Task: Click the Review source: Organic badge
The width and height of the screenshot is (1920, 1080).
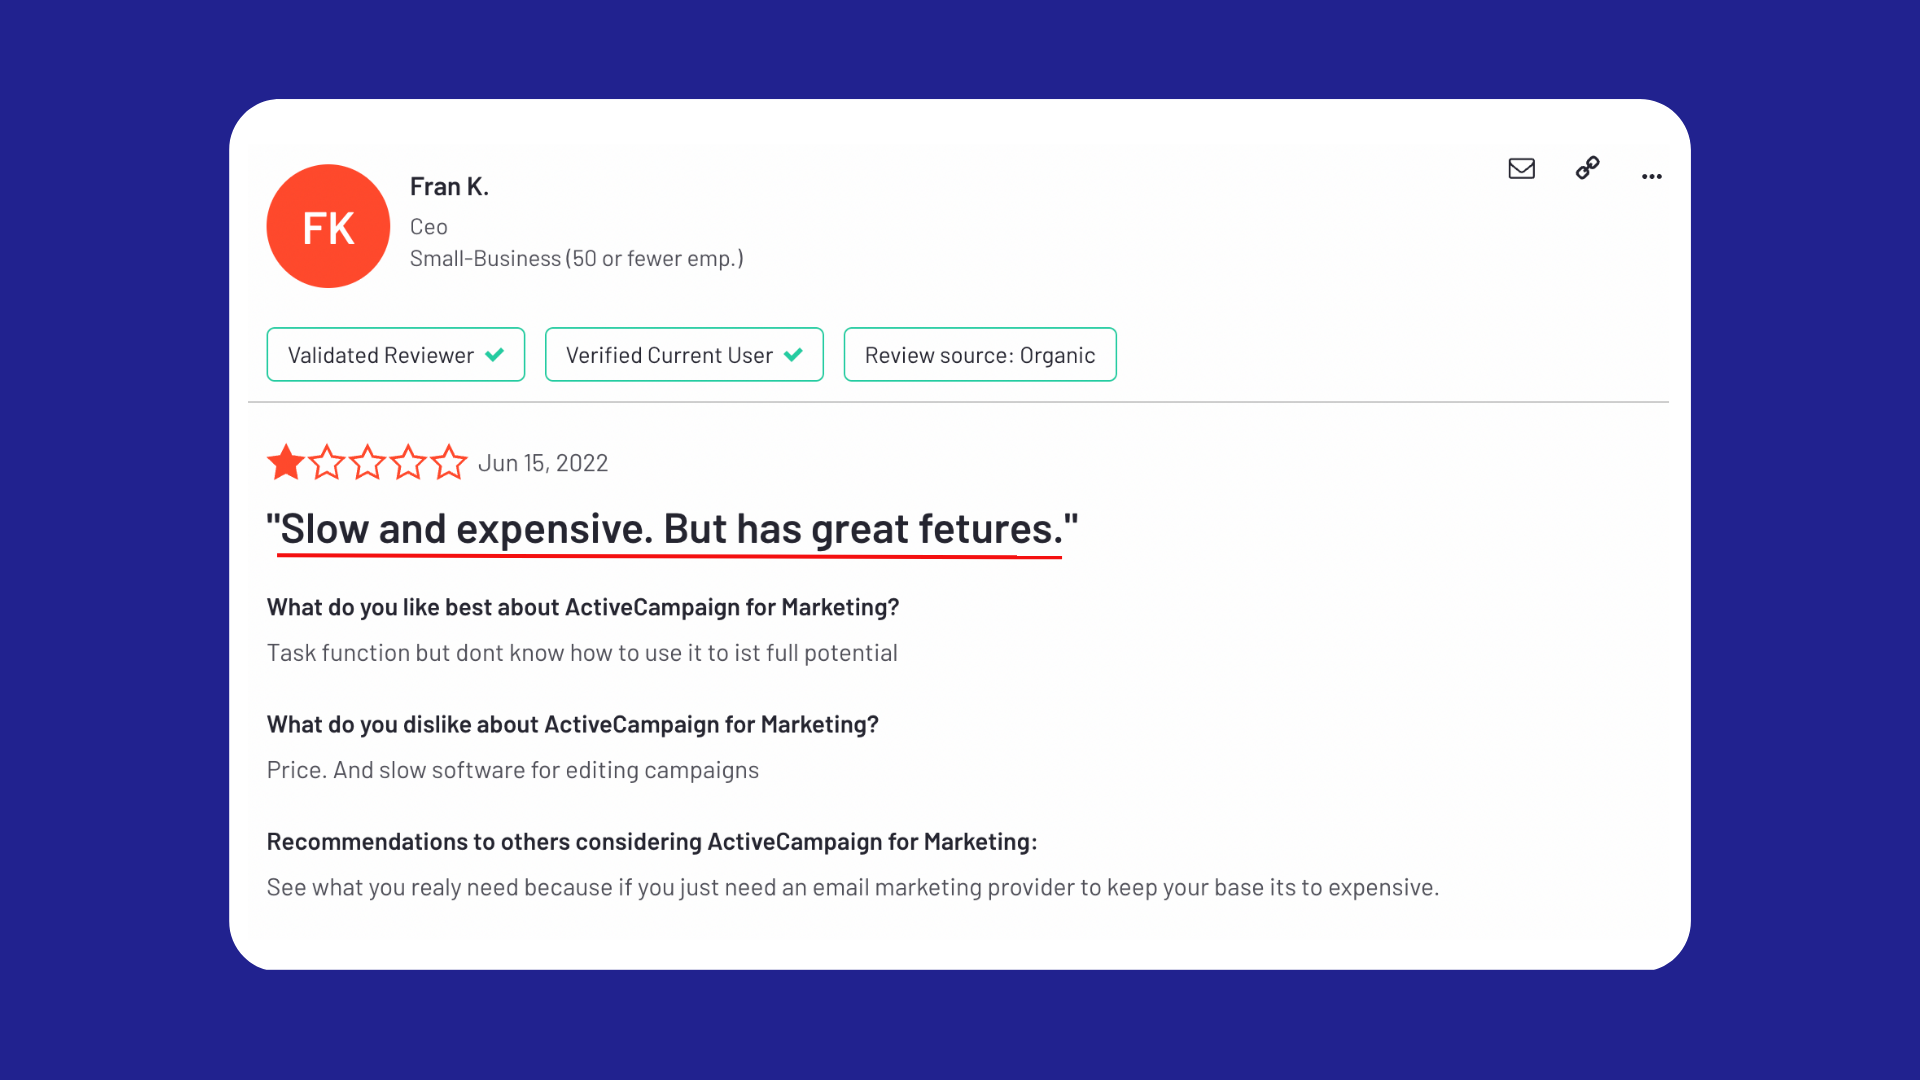Action: (x=980, y=355)
